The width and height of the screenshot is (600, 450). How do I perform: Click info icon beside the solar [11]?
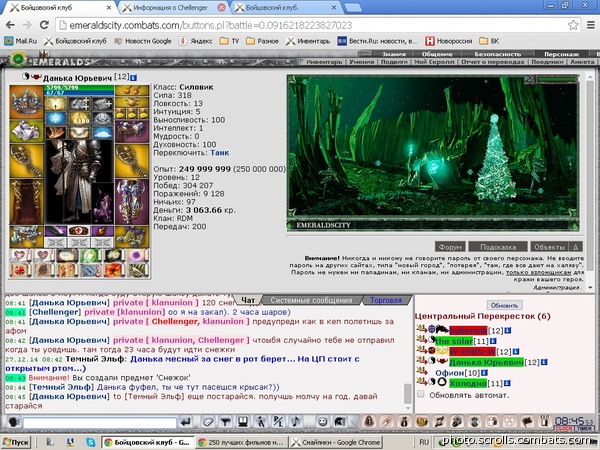click(493, 341)
